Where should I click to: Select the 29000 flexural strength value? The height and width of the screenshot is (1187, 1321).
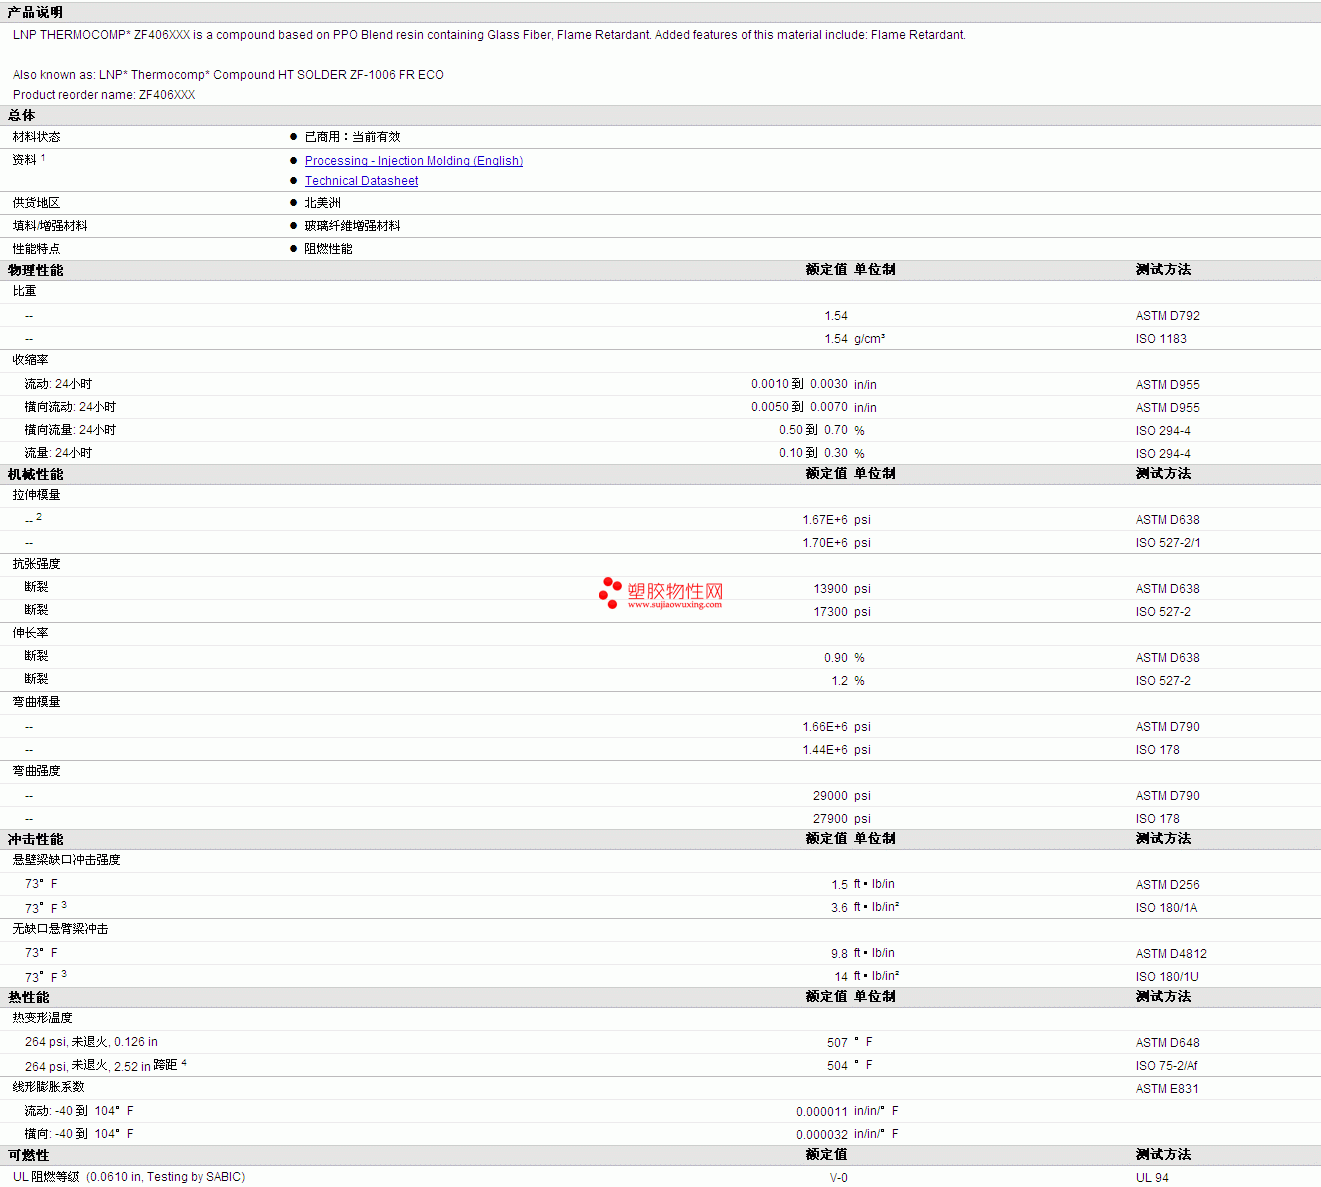[831, 796]
